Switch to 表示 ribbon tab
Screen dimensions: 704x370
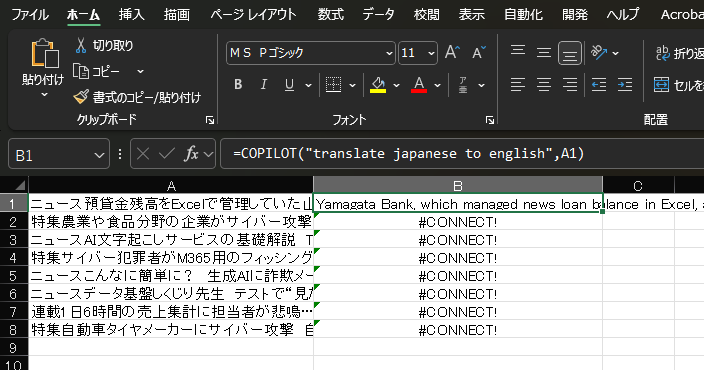pyautogui.click(x=471, y=14)
